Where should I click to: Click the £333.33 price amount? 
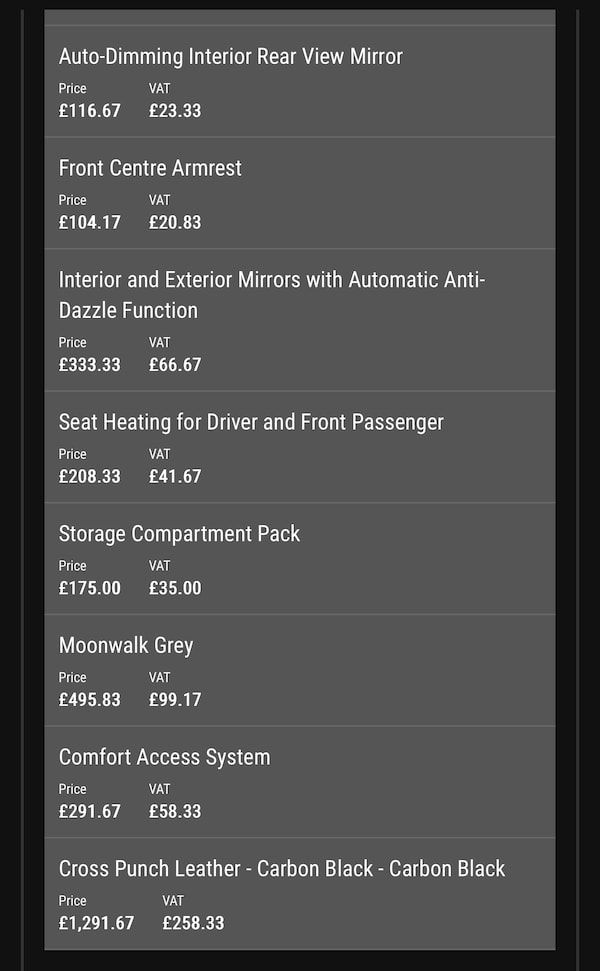click(x=89, y=364)
